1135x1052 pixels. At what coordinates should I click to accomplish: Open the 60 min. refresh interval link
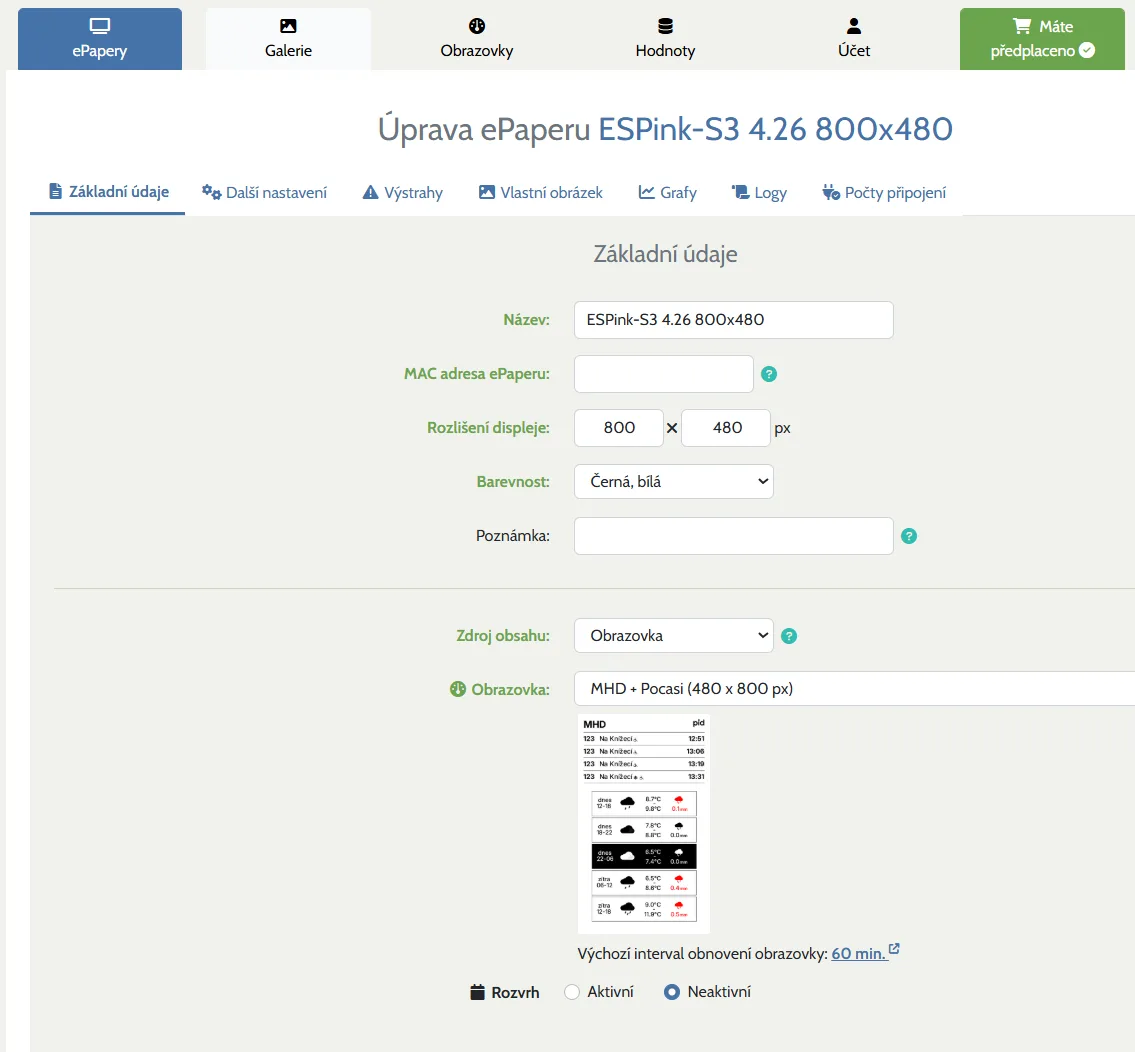[x=858, y=953]
